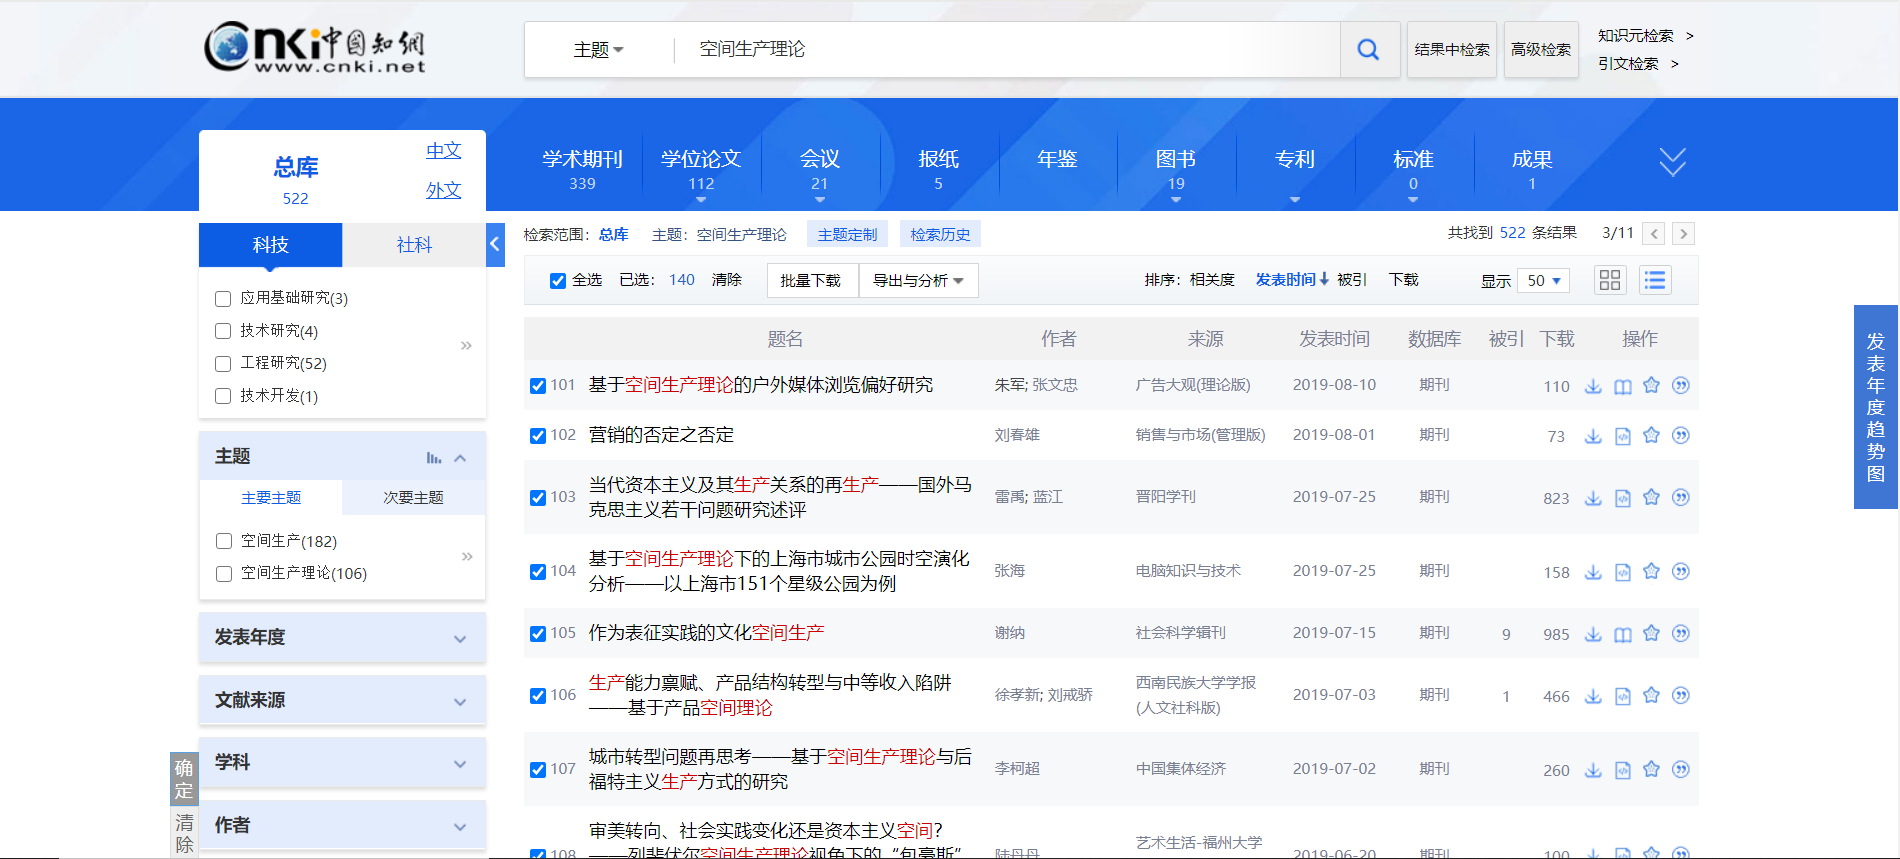
Task: Open HTML reading for article 106
Action: coord(1622,696)
